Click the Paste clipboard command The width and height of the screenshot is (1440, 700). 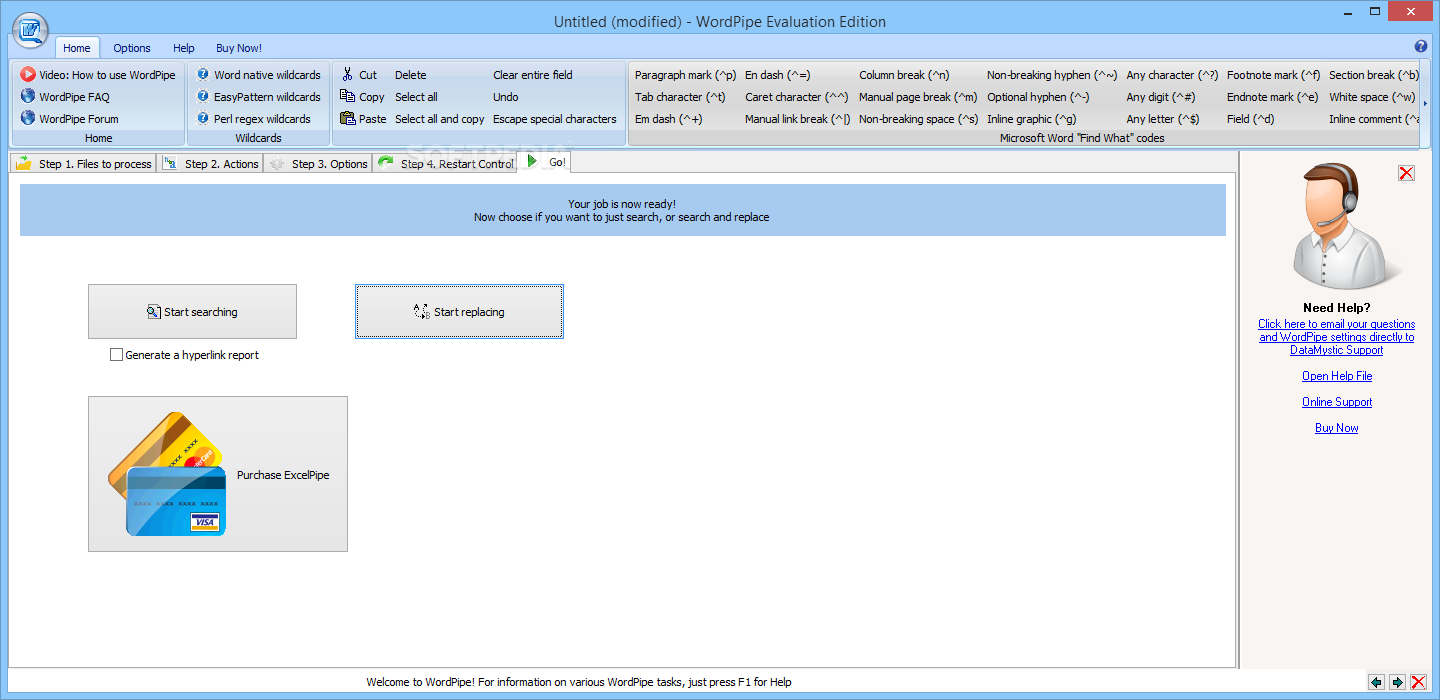(363, 119)
